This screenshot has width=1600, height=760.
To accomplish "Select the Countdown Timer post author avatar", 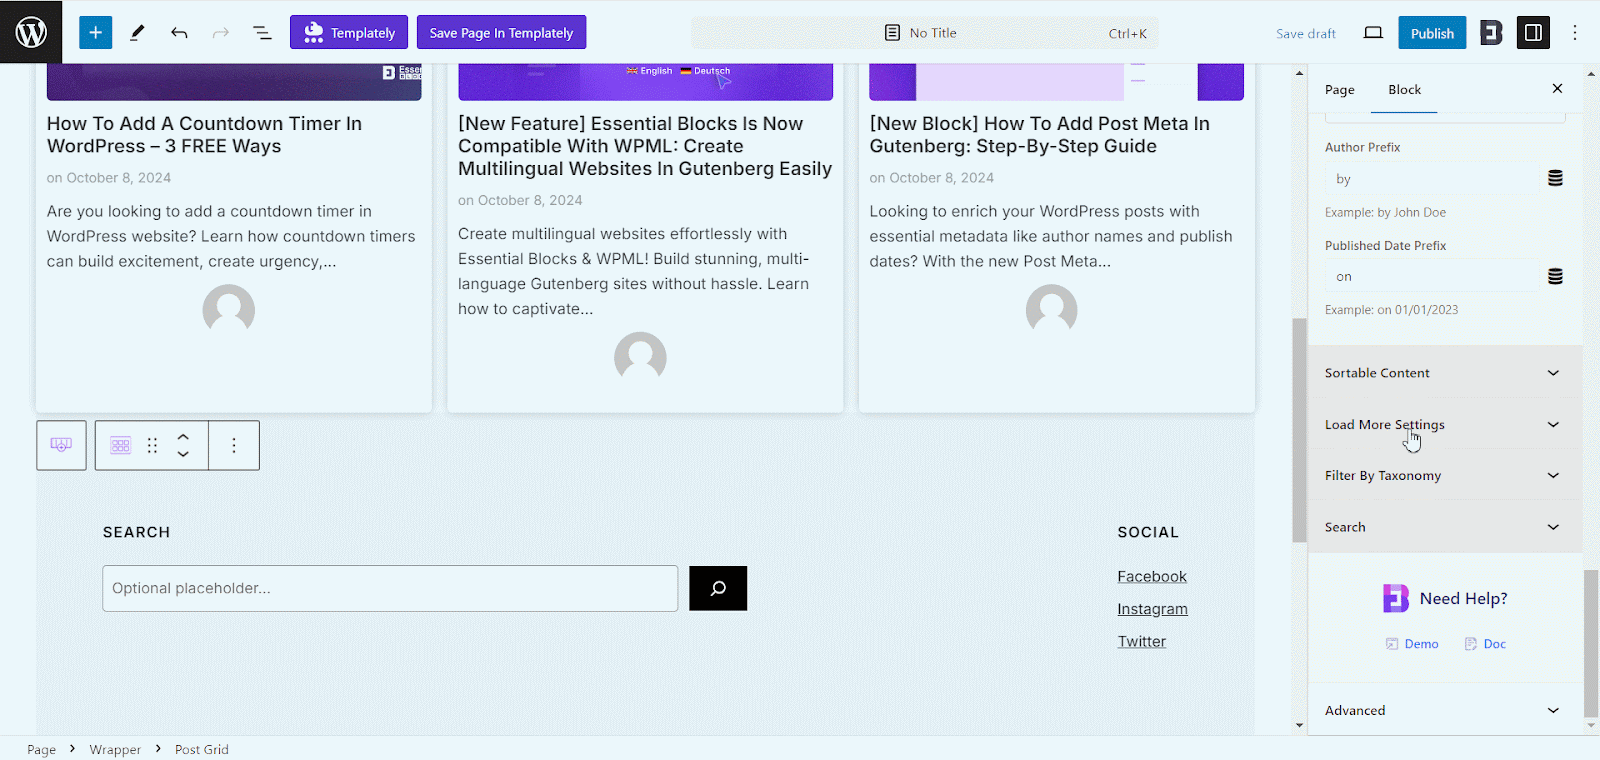I will point(229,310).
